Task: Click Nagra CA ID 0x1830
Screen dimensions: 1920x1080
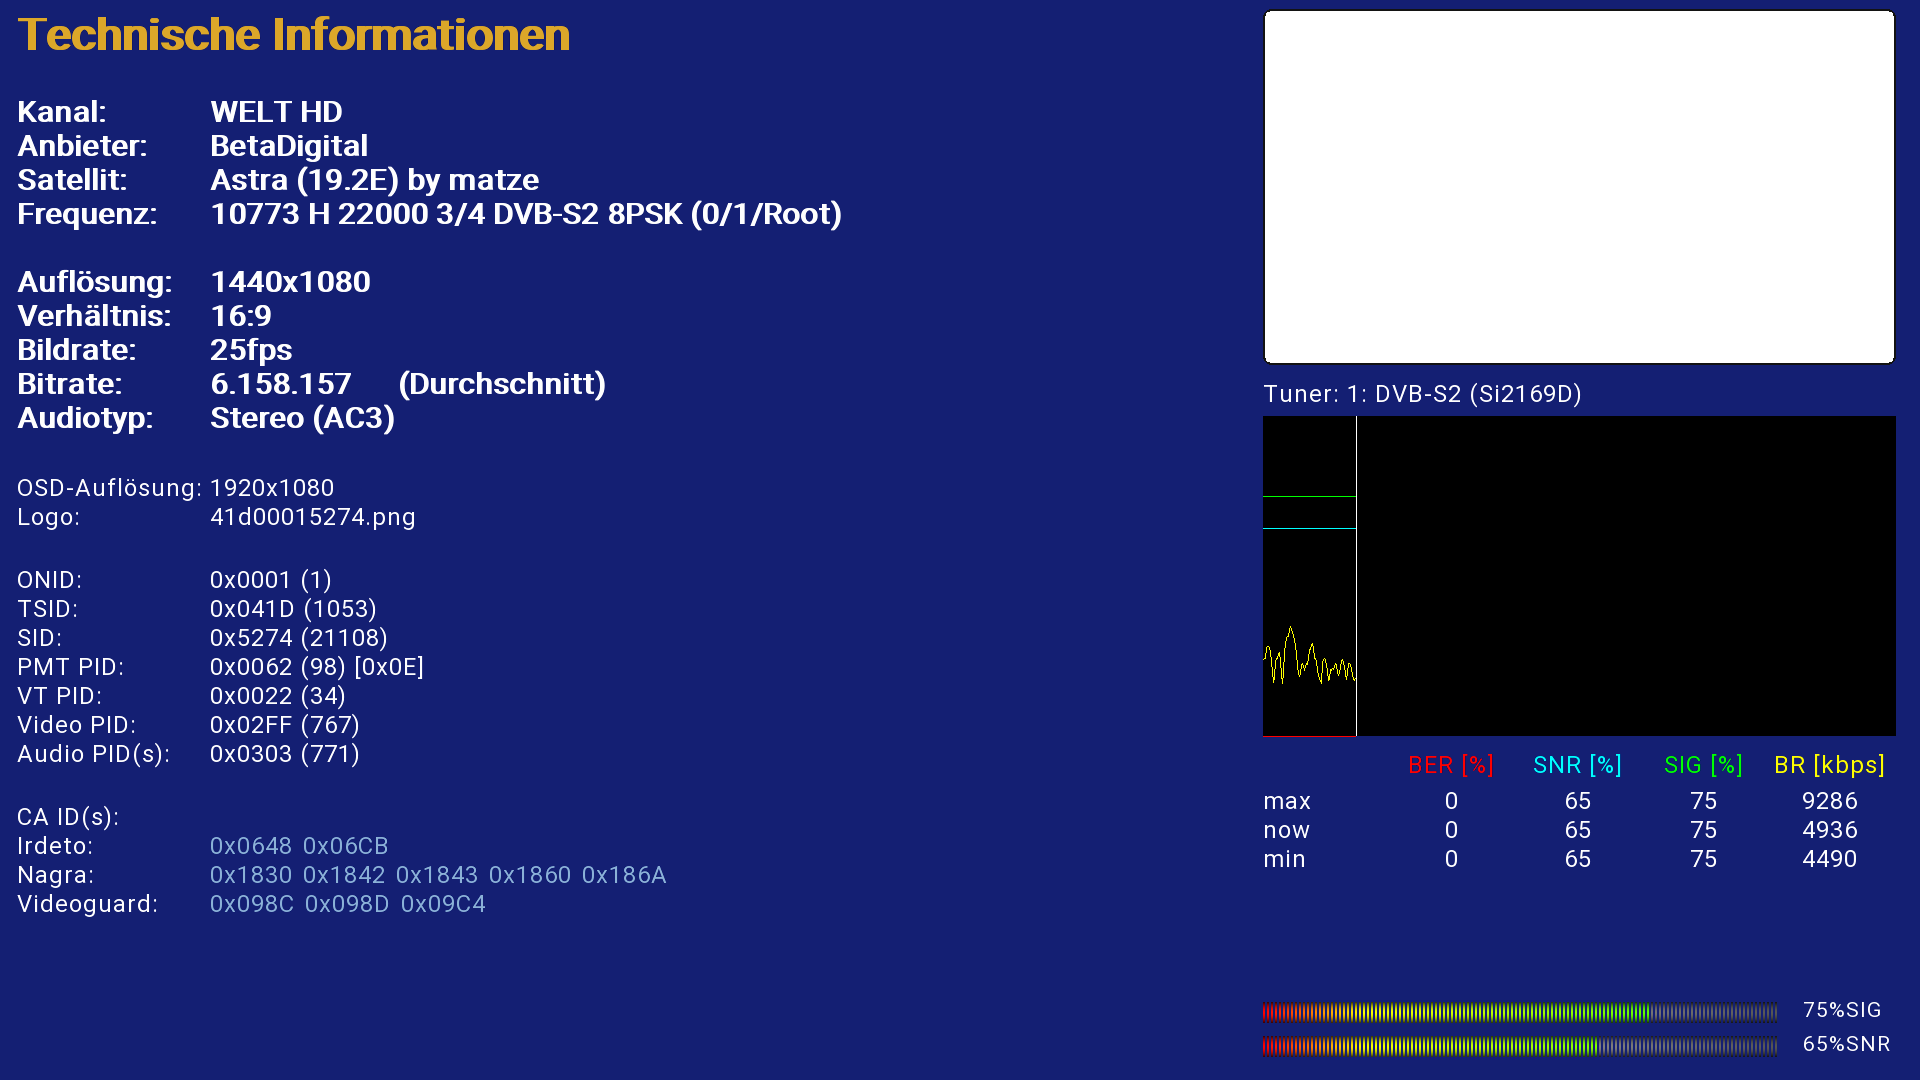Action: tap(251, 875)
